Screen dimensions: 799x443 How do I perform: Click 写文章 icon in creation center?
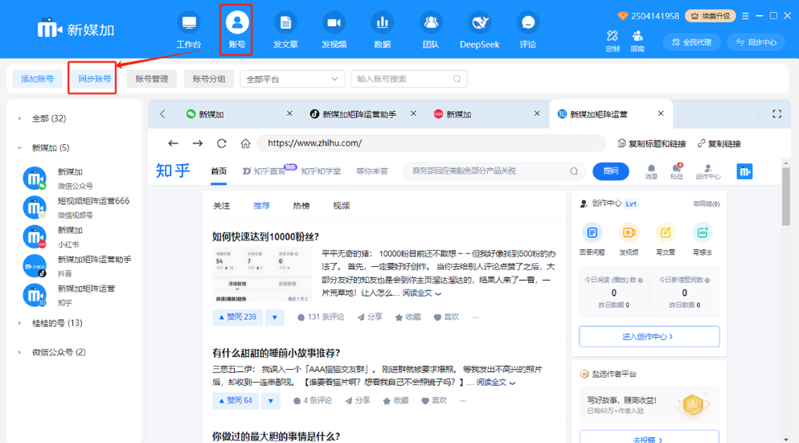pyautogui.click(x=665, y=233)
